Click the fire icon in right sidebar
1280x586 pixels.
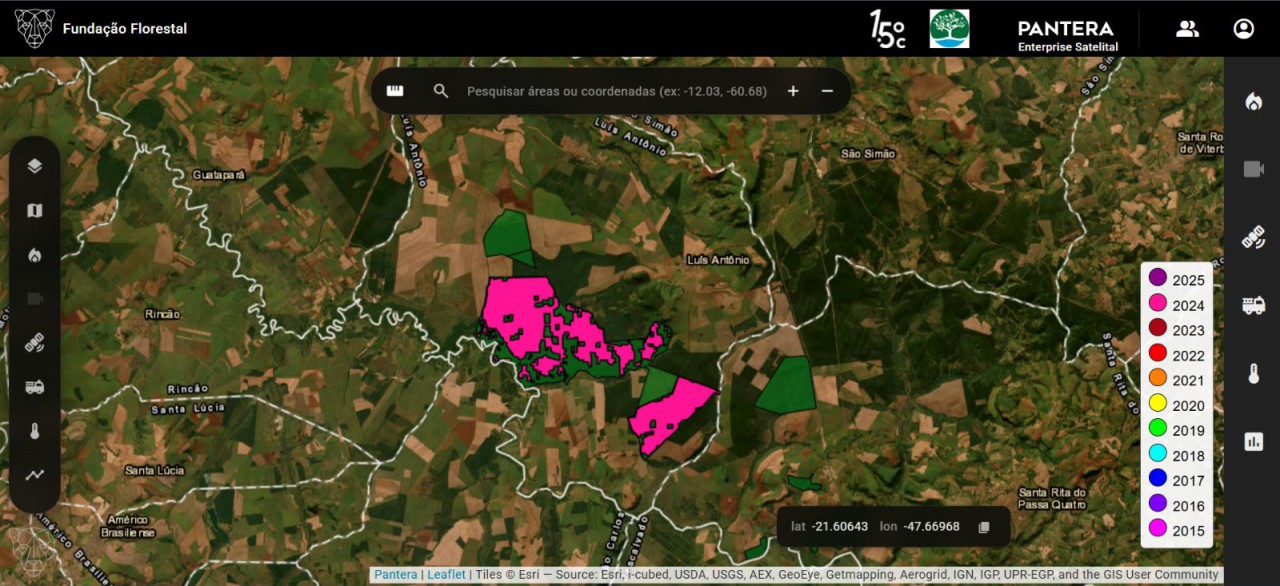click(x=1253, y=101)
